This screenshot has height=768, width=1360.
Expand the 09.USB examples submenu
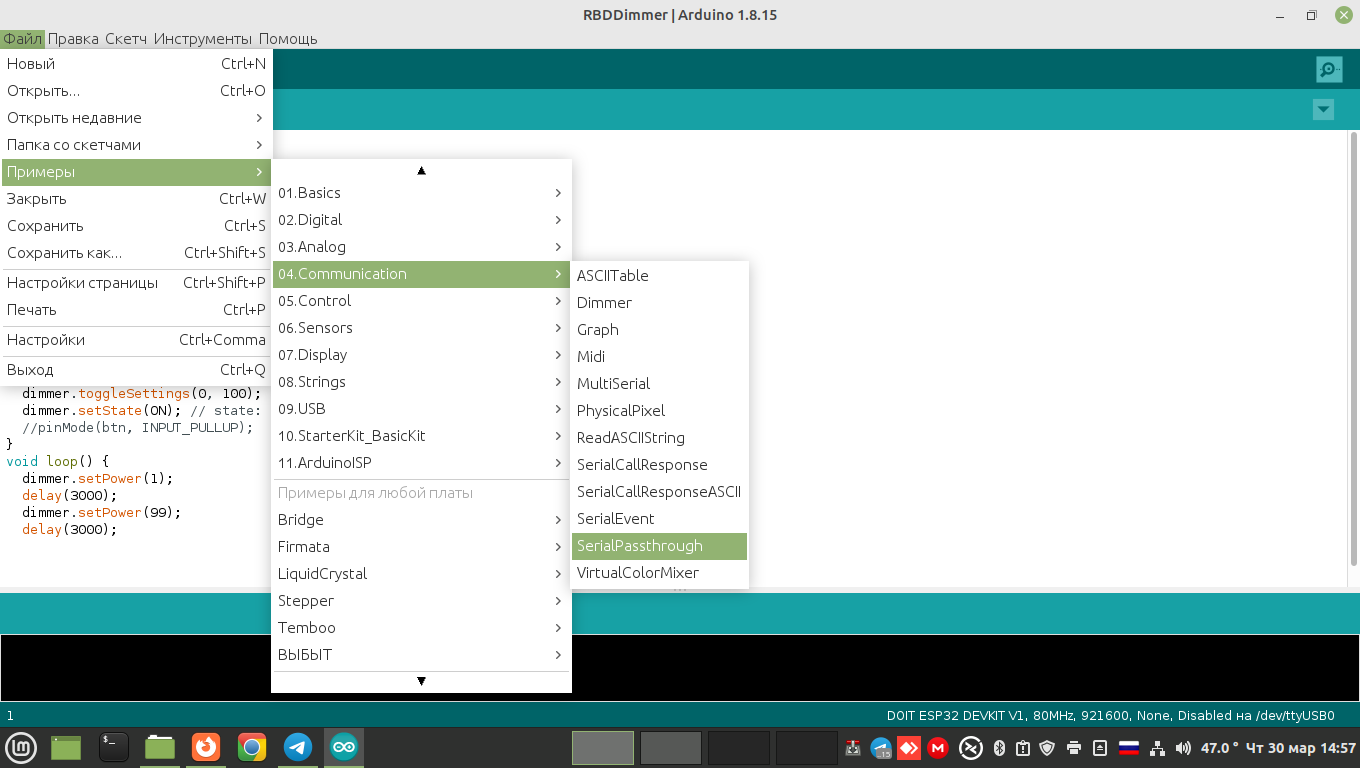click(x=421, y=409)
